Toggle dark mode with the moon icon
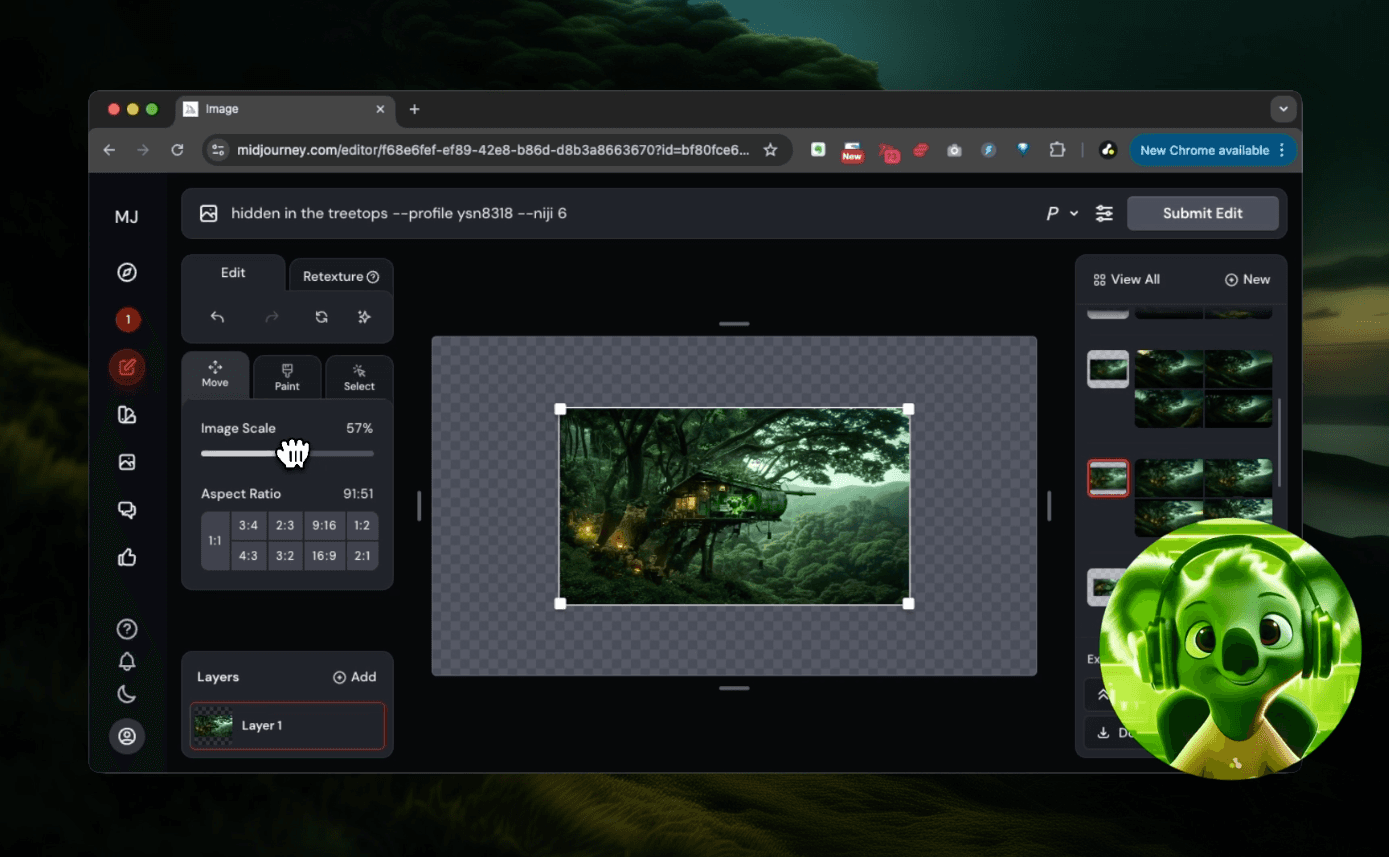1389x857 pixels. click(x=127, y=693)
